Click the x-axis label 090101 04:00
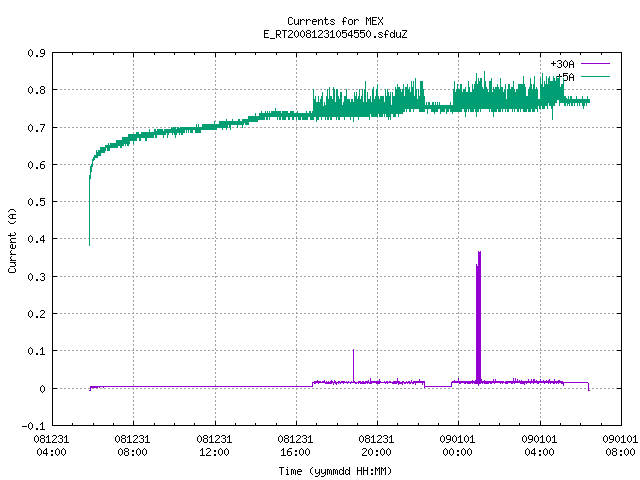 click(x=539, y=446)
